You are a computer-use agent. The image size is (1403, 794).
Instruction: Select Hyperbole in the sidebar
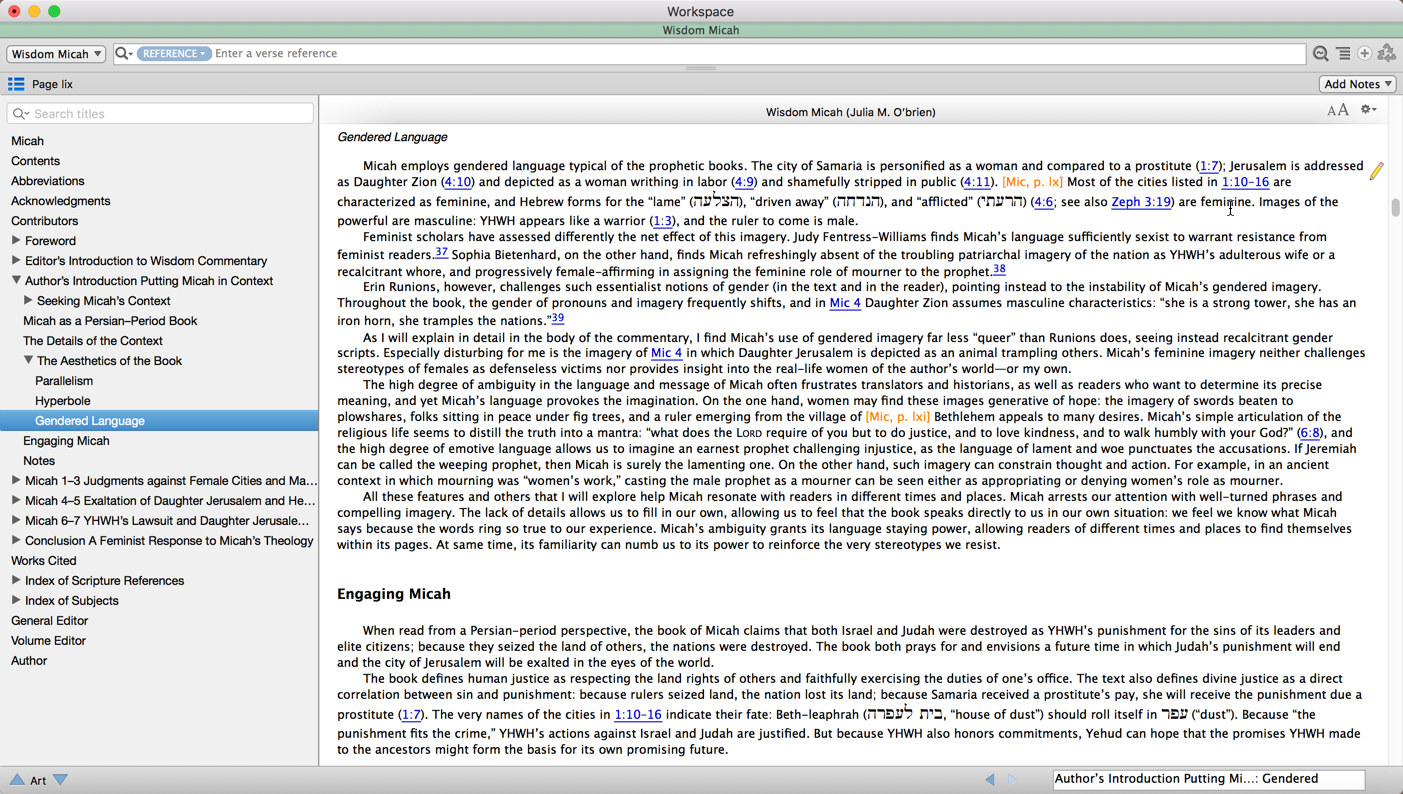tap(62, 401)
